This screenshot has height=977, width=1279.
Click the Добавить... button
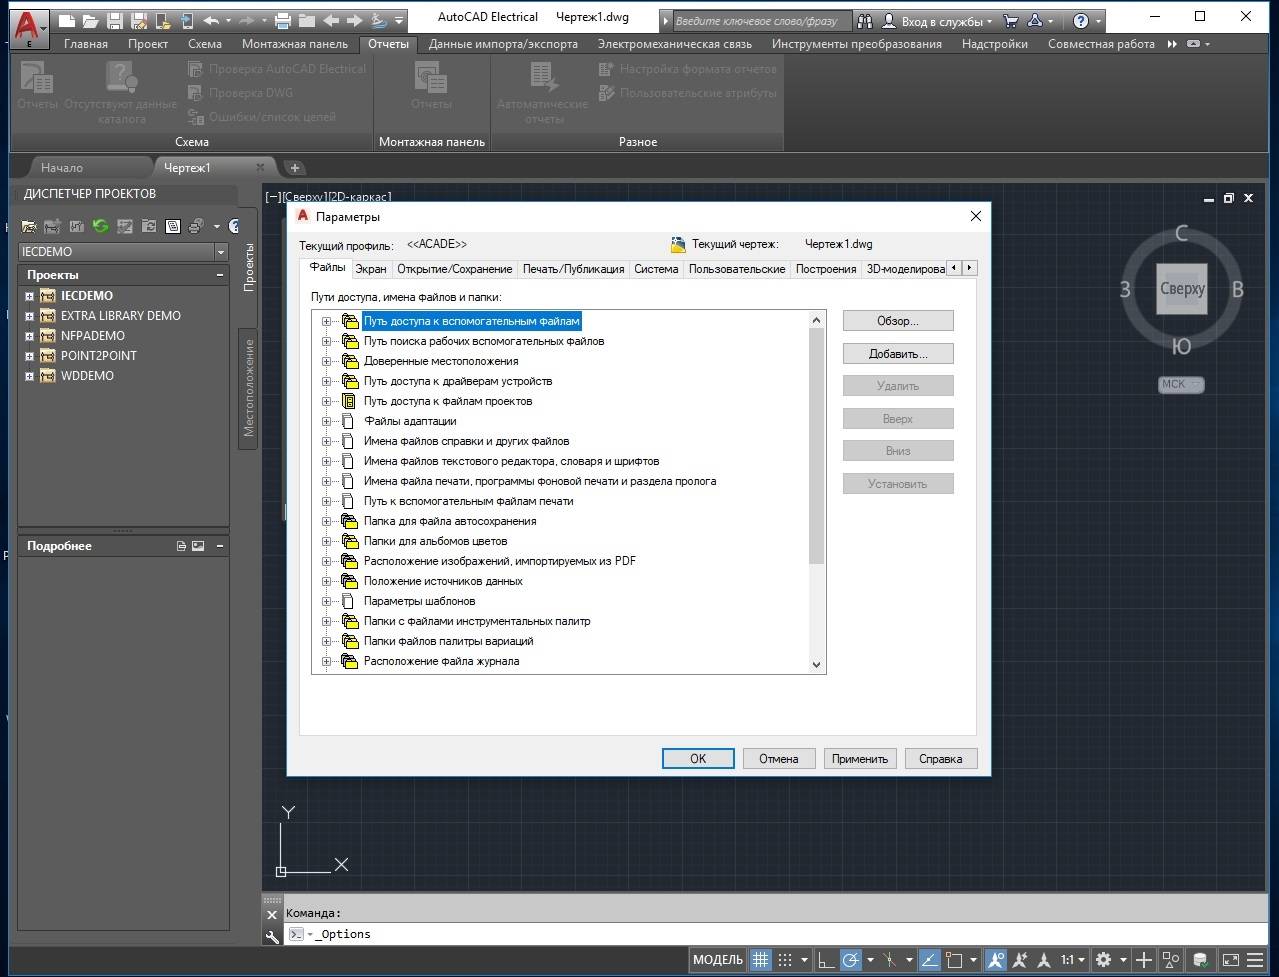point(898,354)
